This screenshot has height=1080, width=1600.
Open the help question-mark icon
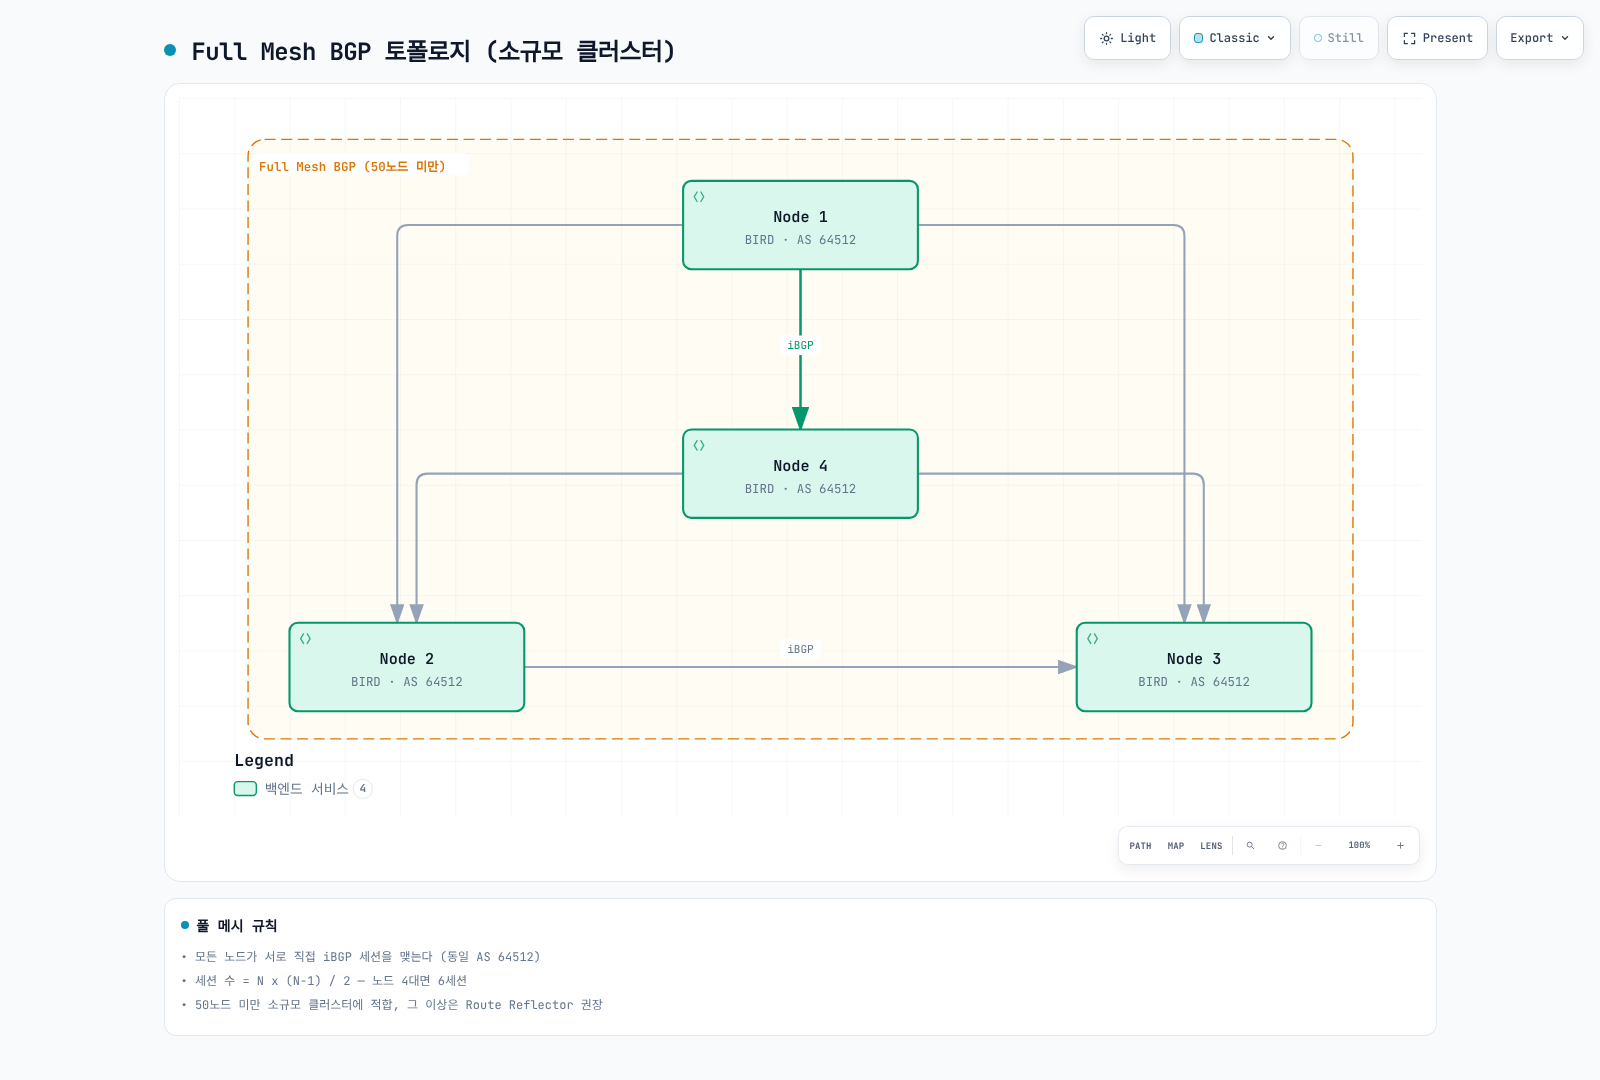point(1282,846)
